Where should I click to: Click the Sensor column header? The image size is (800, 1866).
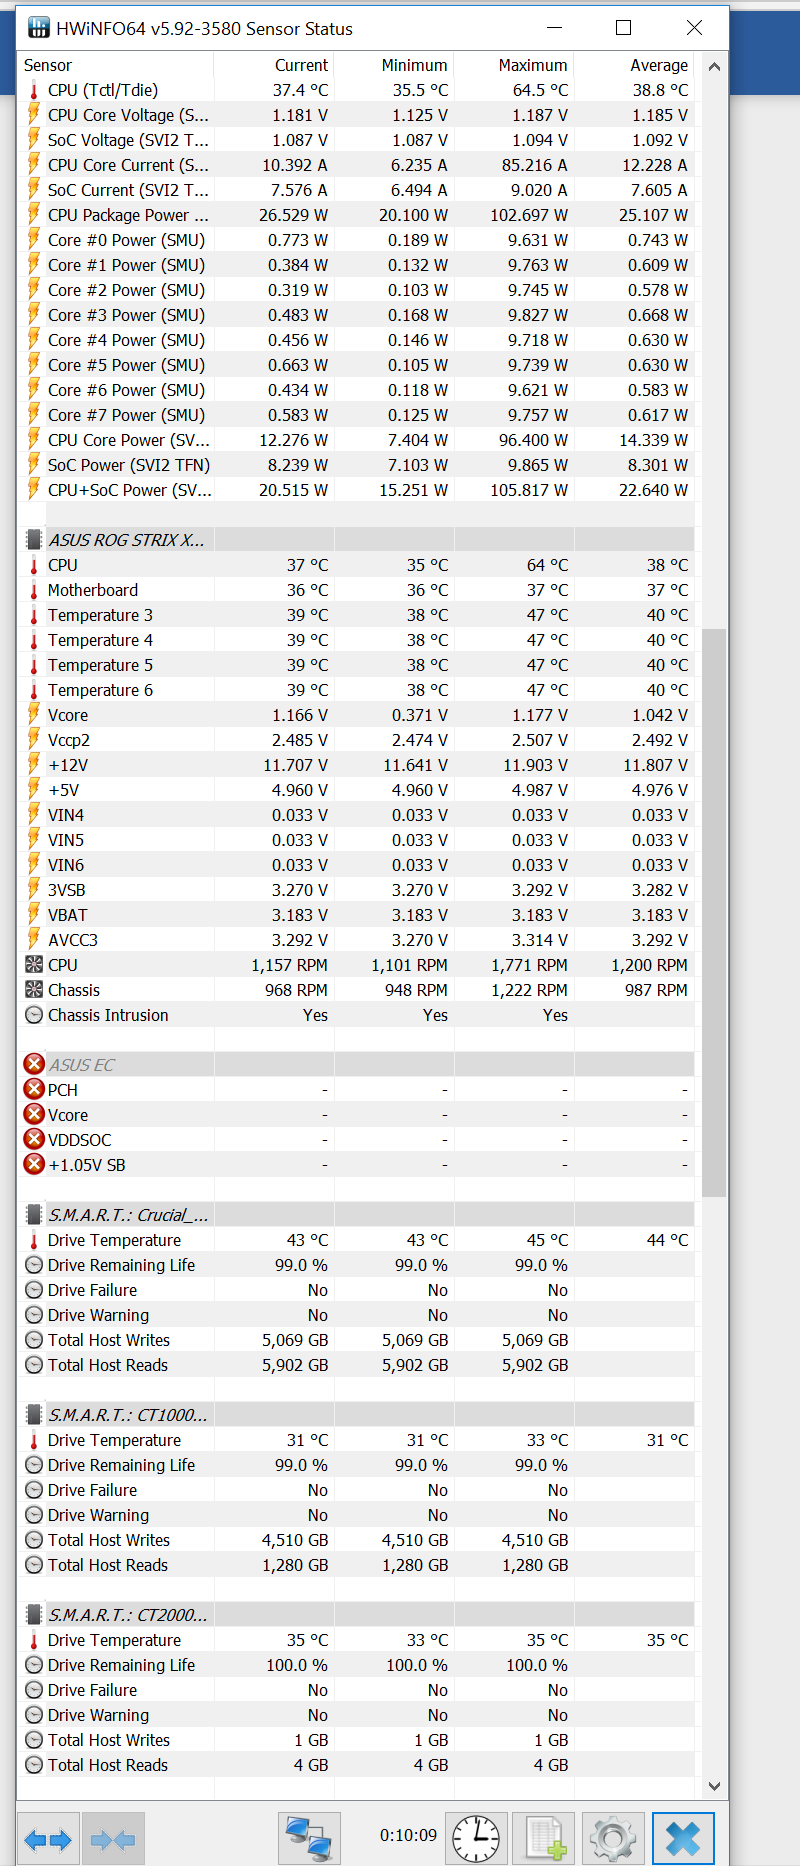click(x=116, y=65)
